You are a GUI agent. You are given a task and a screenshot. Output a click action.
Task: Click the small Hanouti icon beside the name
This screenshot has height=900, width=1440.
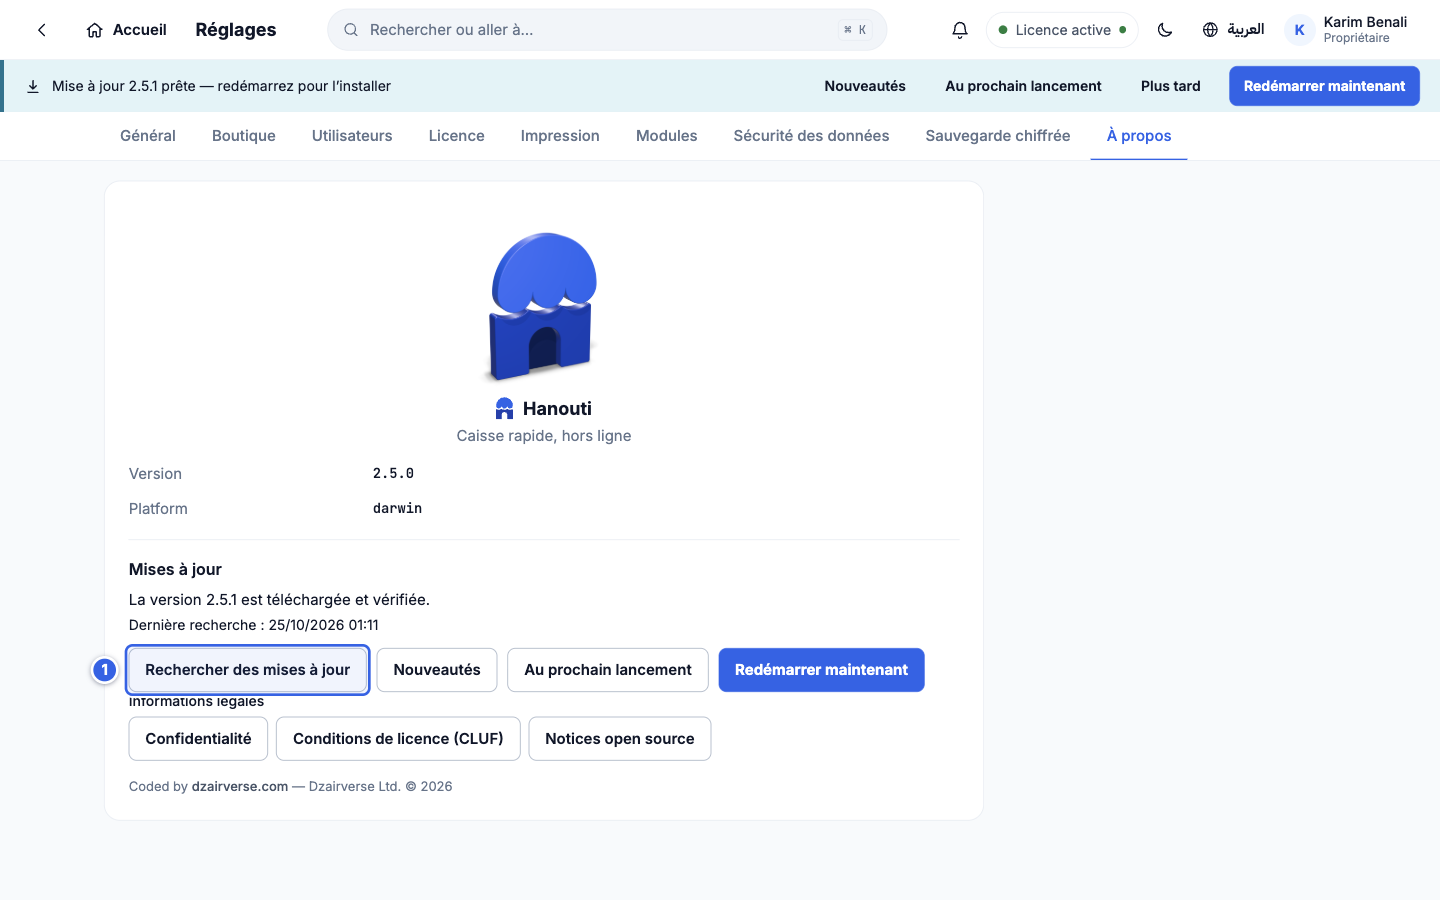pos(505,408)
